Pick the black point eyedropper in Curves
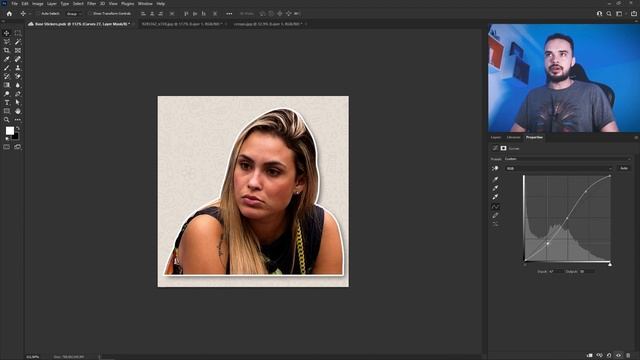 click(x=496, y=179)
